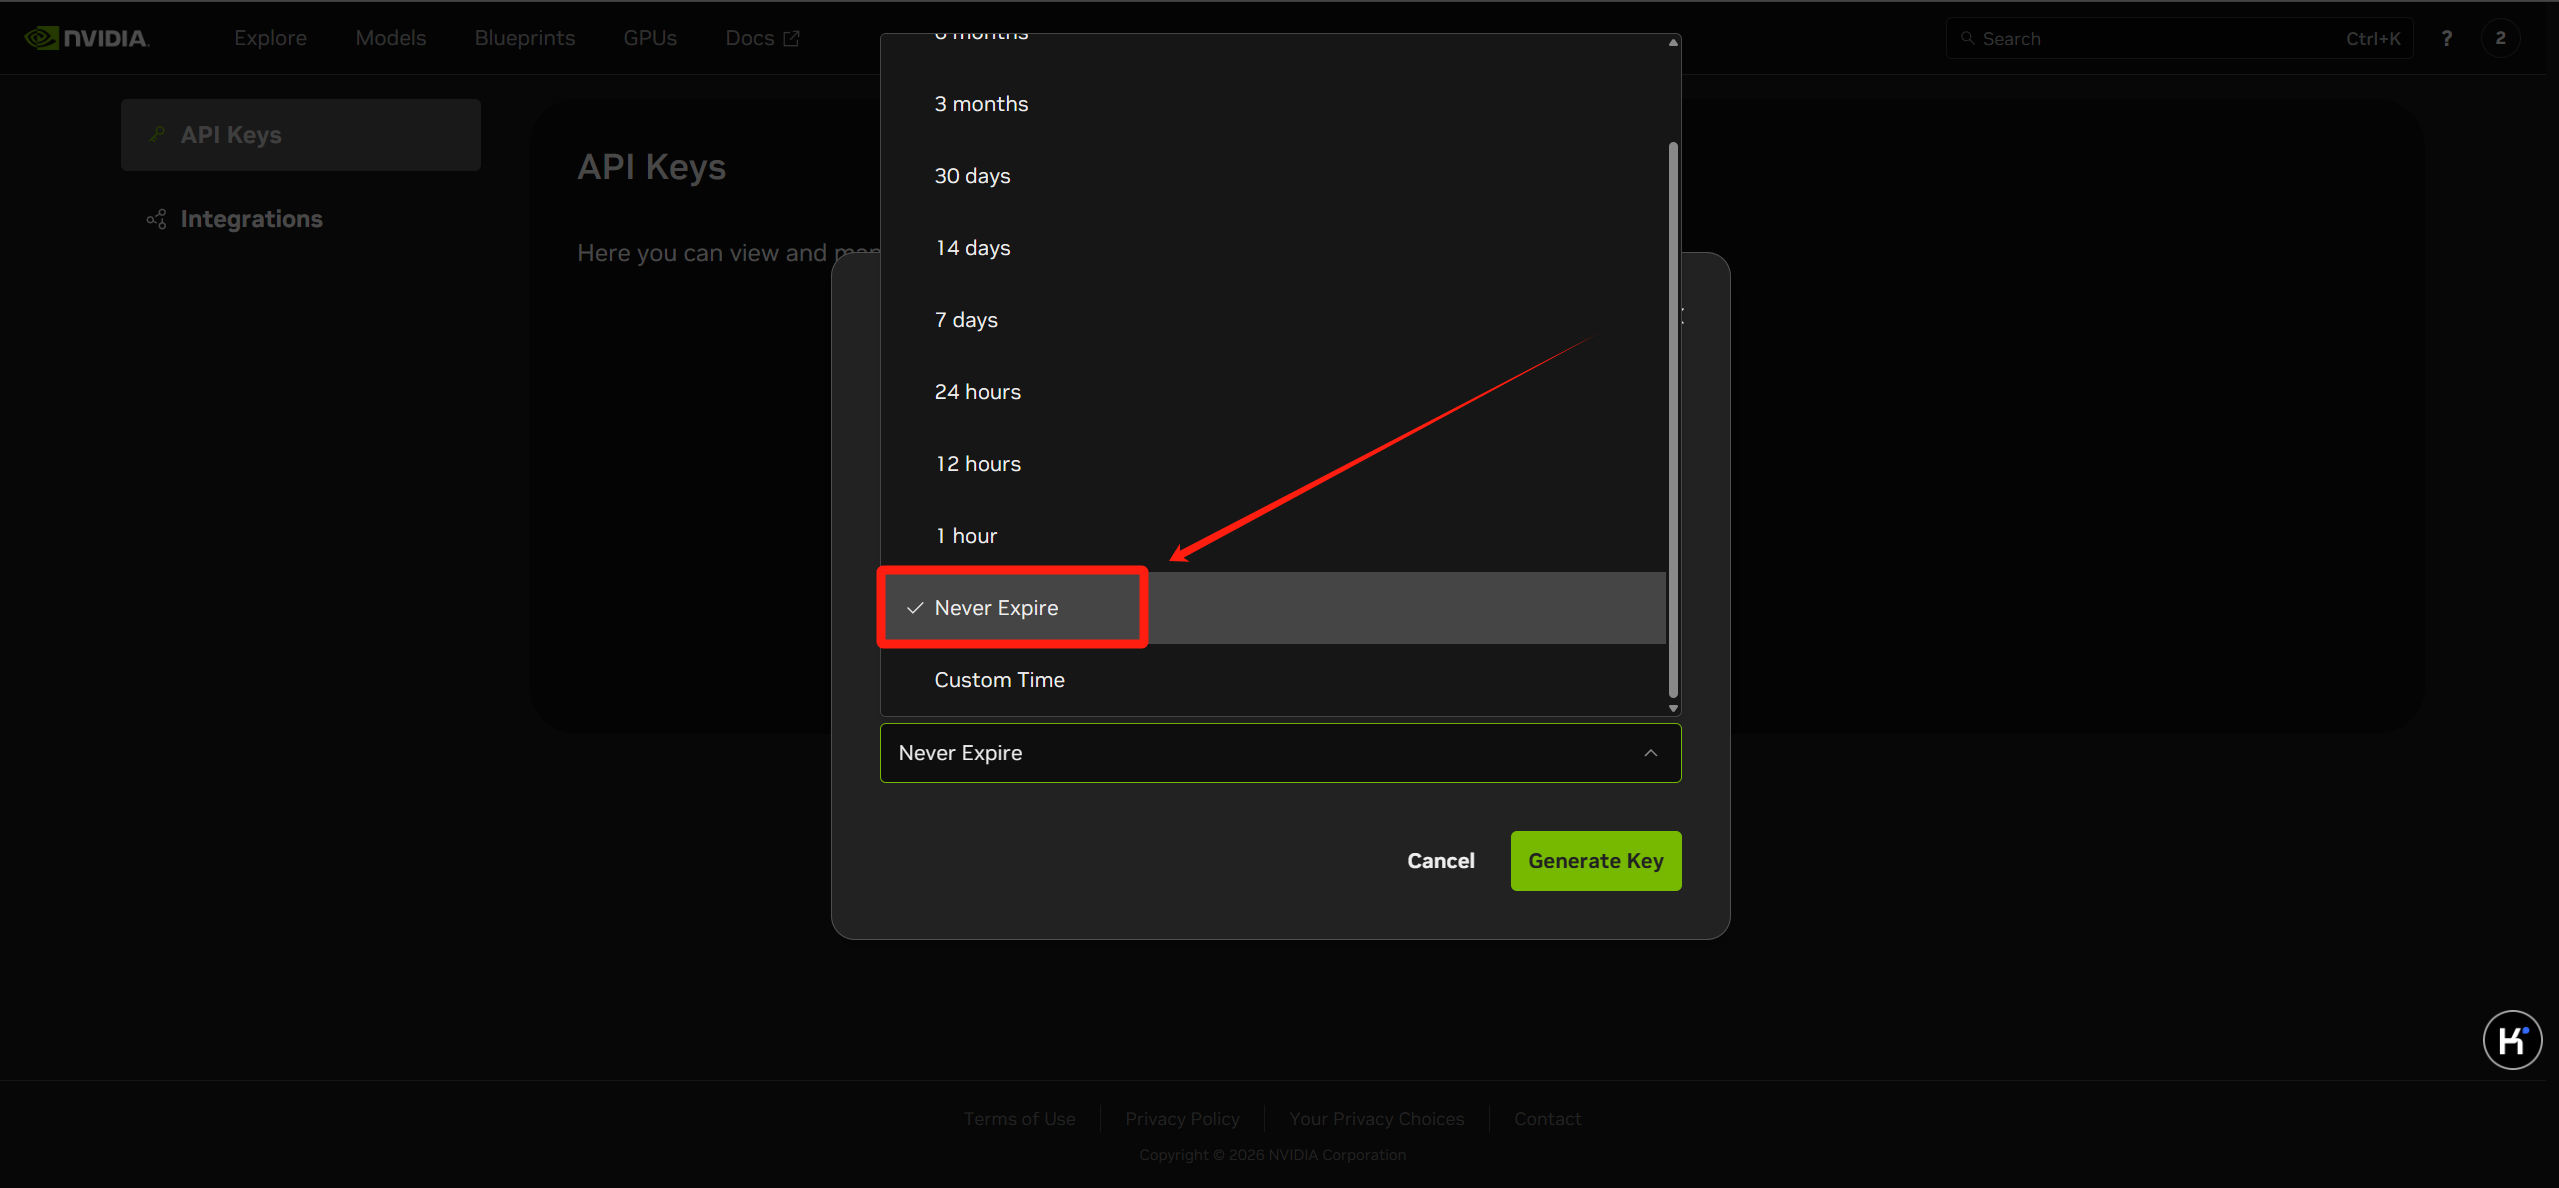Open the Models menu

390,38
